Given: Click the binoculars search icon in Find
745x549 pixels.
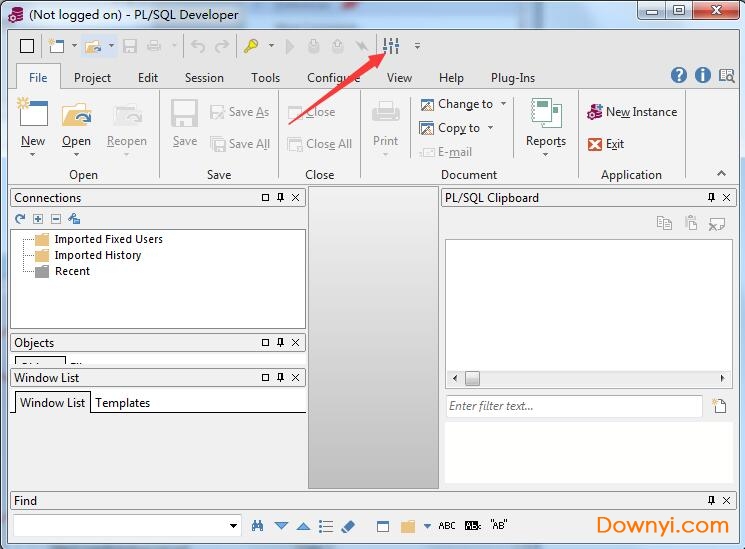Looking at the screenshot, I should coord(258,526).
